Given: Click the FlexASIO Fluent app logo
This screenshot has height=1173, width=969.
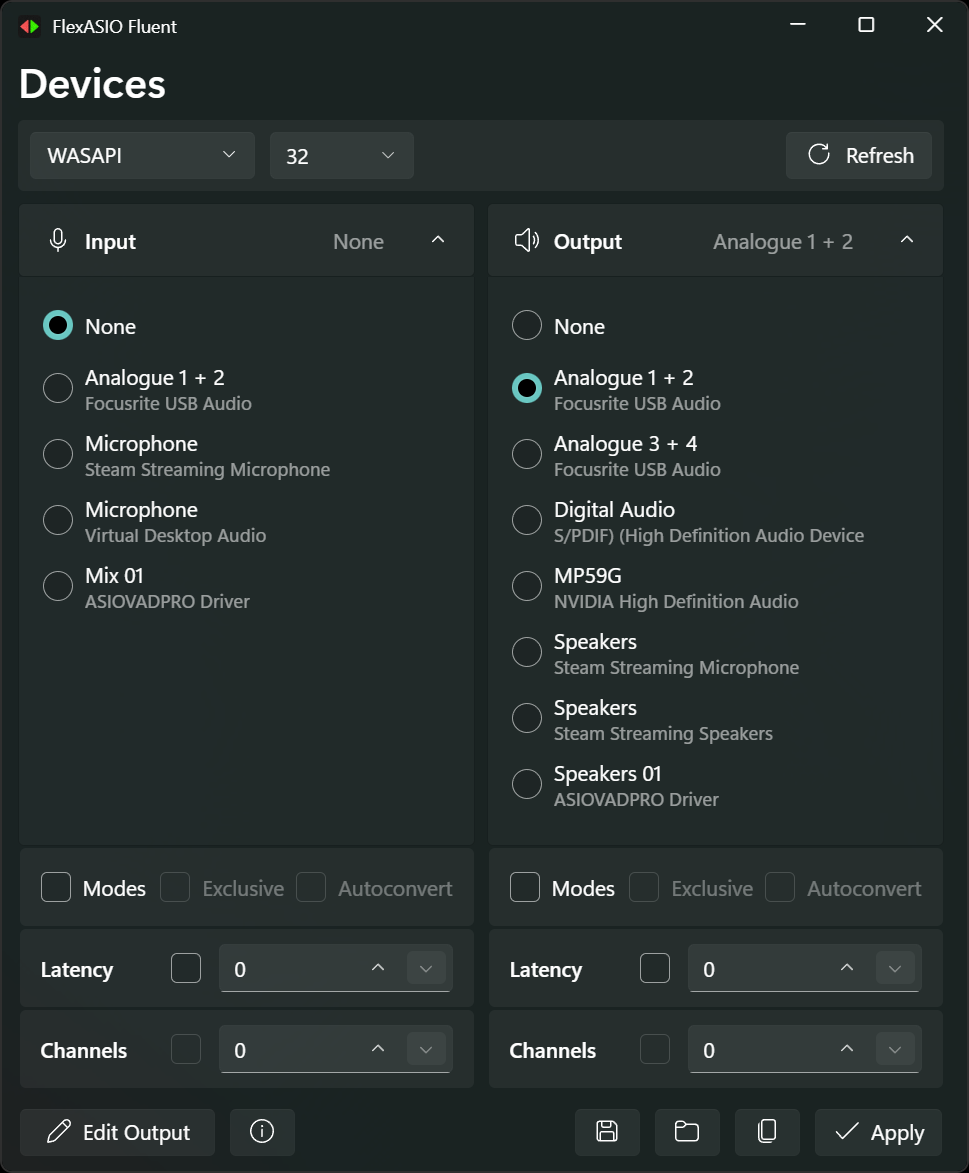Looking at the screenshot, I should coord(29,27).
